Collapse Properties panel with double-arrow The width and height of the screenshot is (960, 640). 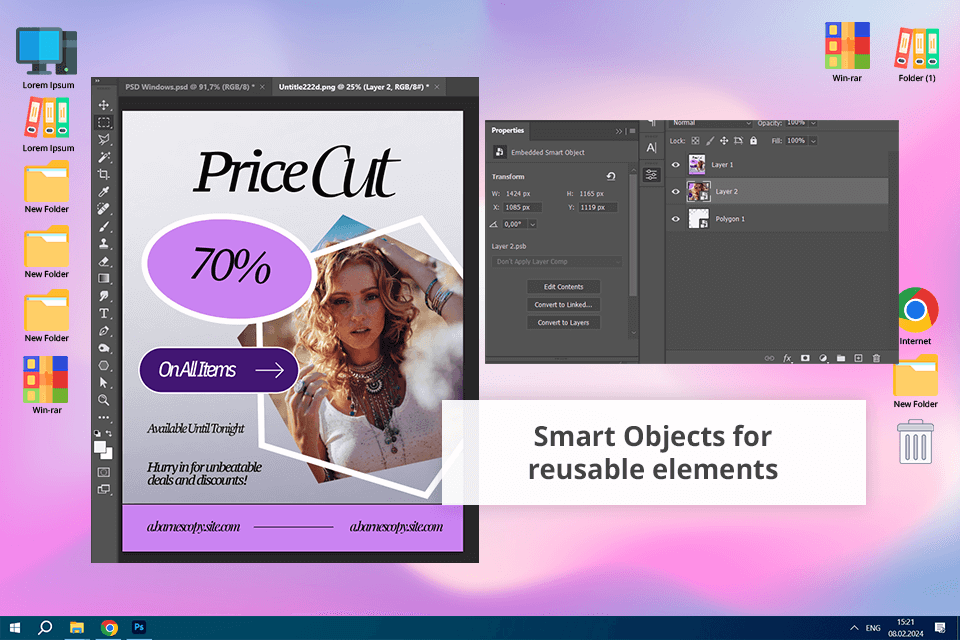pos(618,131)
